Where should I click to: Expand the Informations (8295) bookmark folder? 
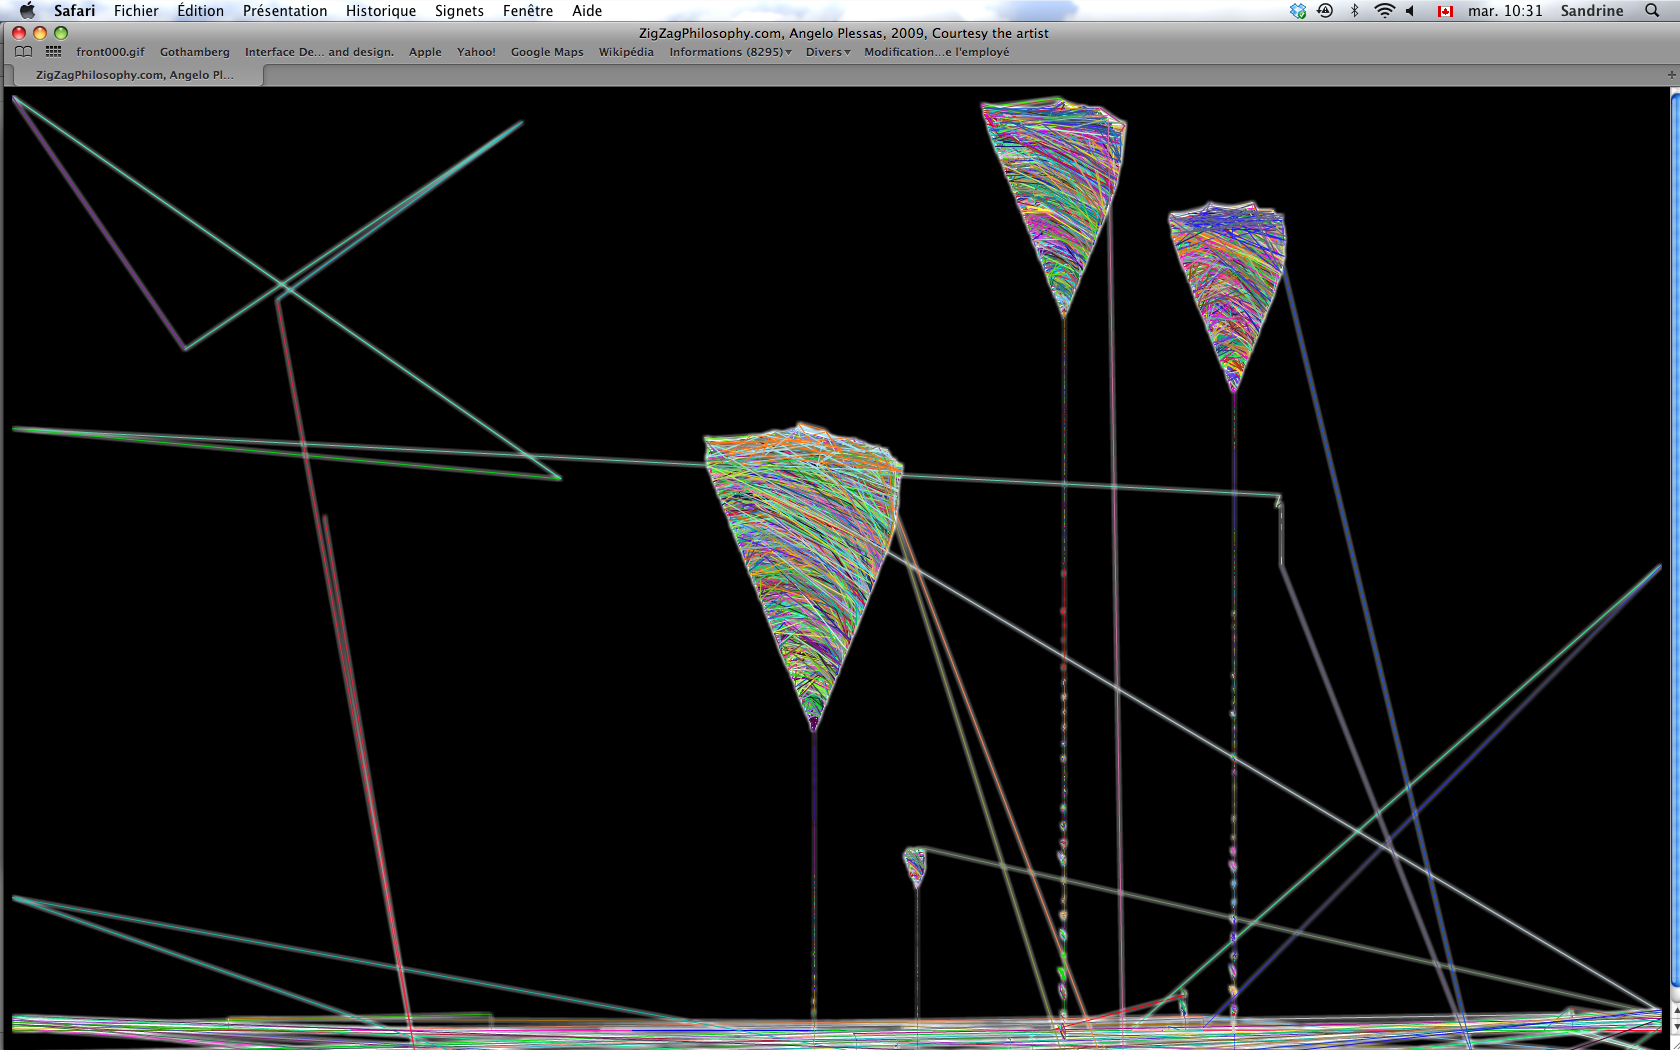[730, 52]
